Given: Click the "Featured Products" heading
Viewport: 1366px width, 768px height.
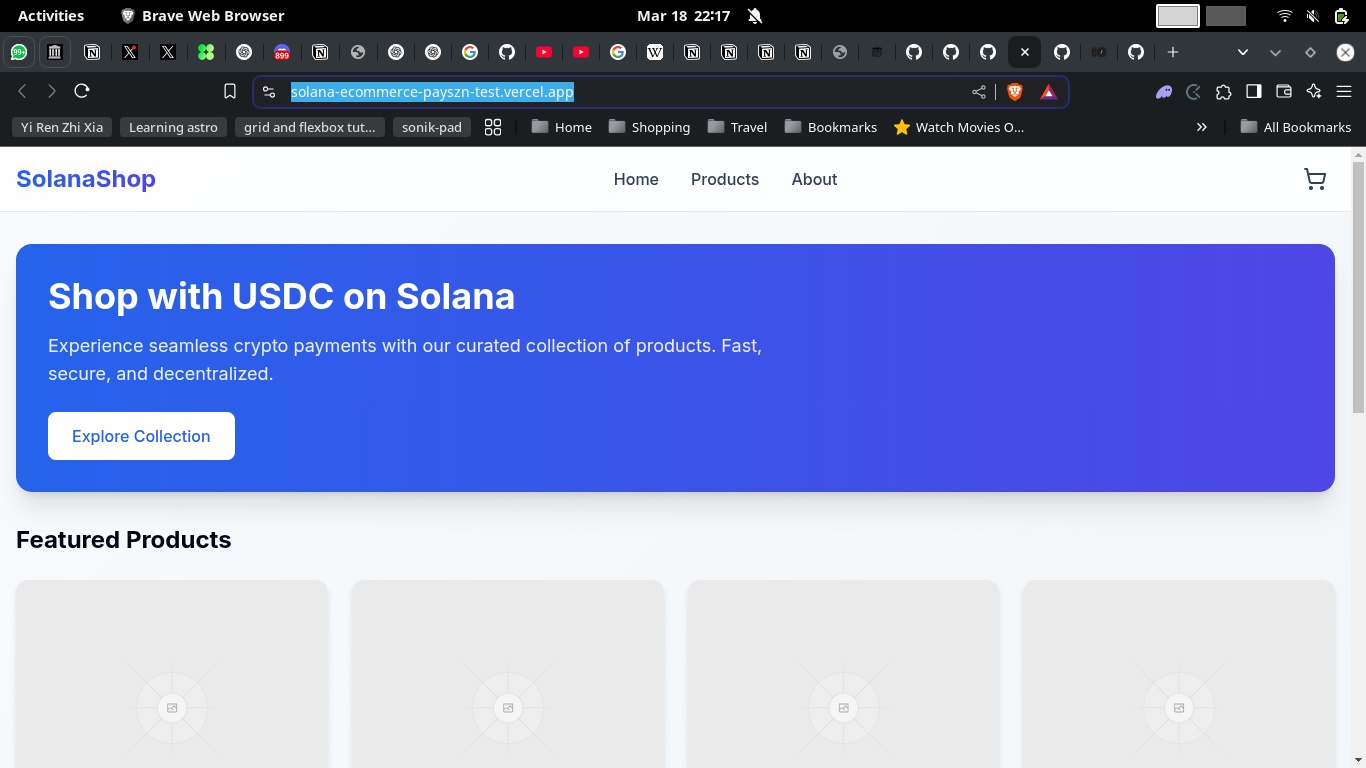Looking at the screenshot, I should 124,540.
